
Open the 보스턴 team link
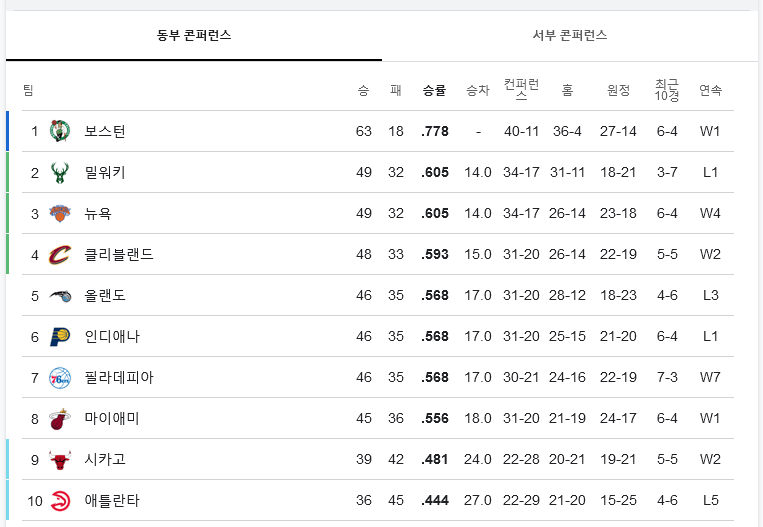click(105, 131)
